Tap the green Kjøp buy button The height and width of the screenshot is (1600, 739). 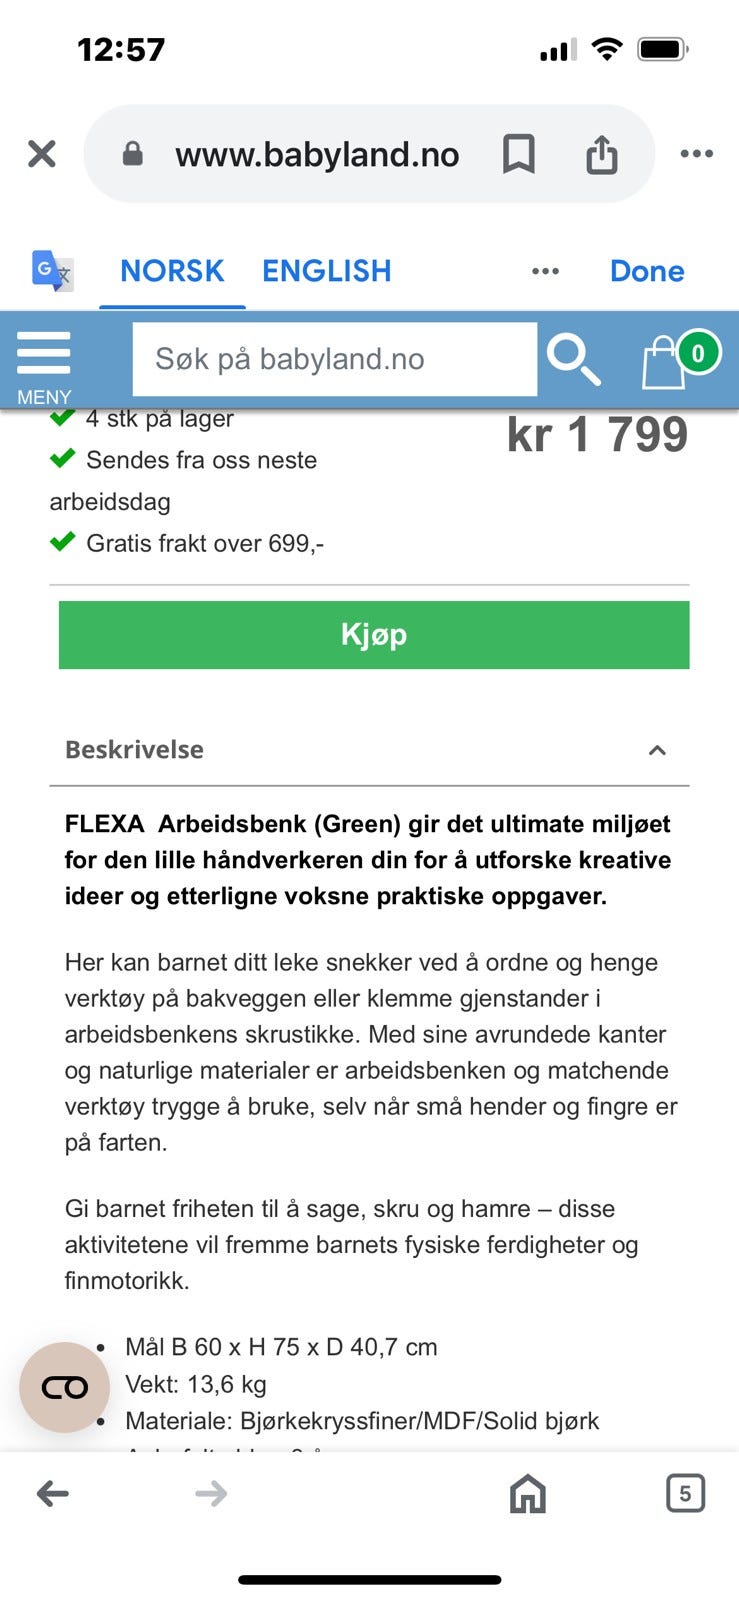coord(374,635)
